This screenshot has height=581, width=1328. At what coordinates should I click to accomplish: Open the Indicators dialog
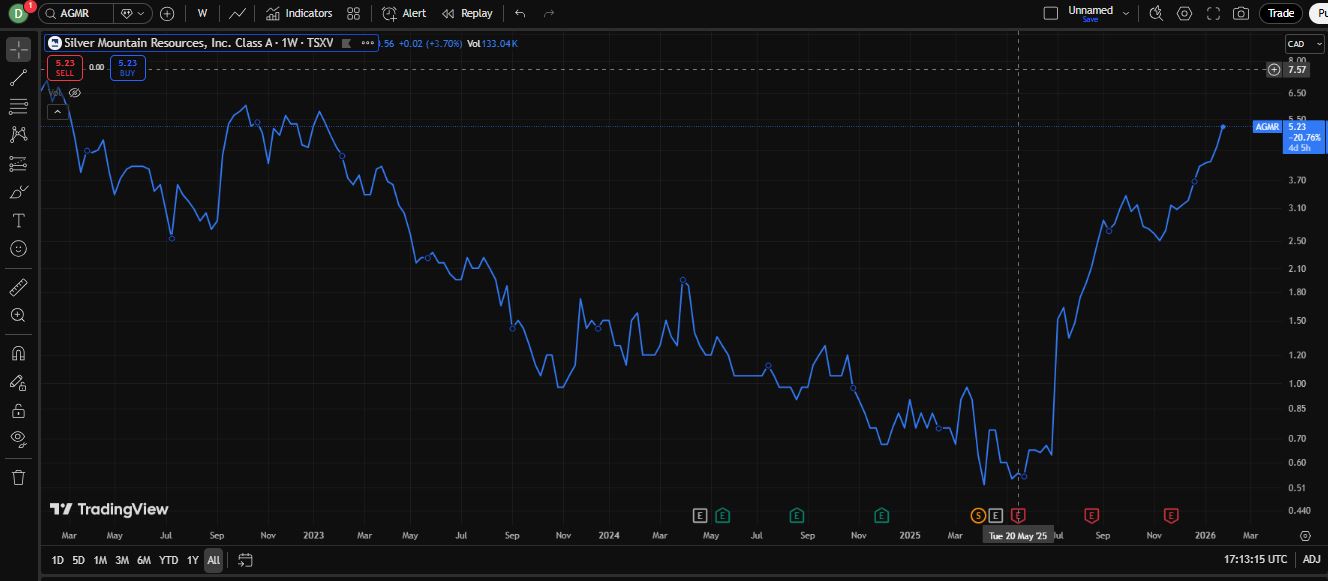tap(299, 13)
